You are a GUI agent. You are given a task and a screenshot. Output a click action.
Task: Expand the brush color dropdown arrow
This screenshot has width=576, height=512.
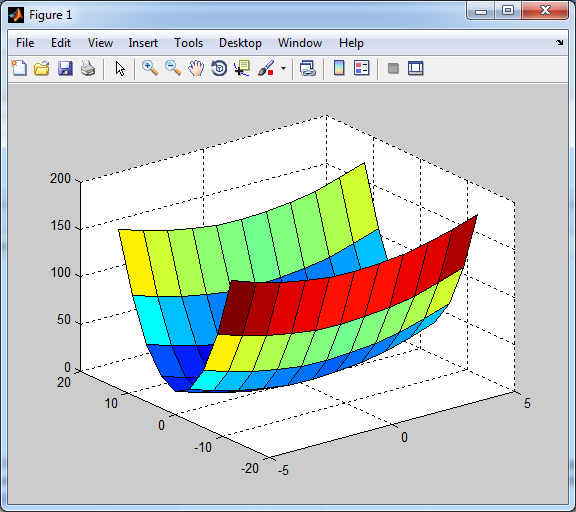(283, 68)
